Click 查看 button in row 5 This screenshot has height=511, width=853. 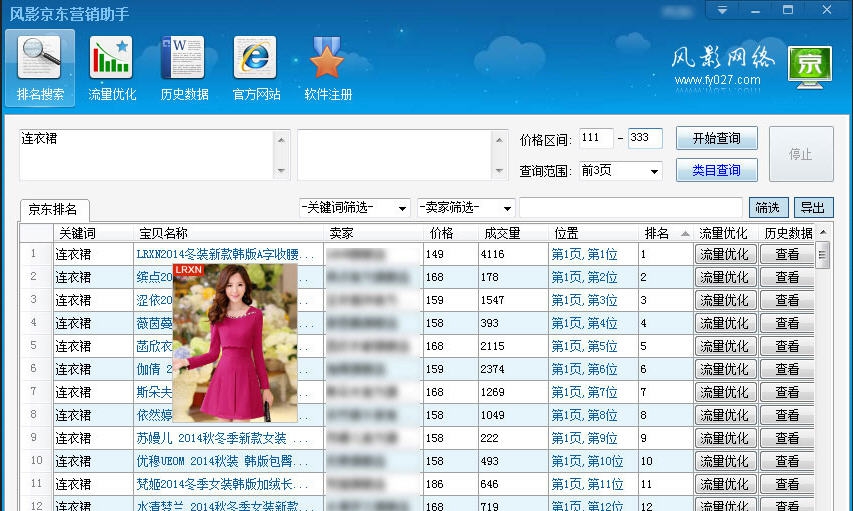[787, 346]
